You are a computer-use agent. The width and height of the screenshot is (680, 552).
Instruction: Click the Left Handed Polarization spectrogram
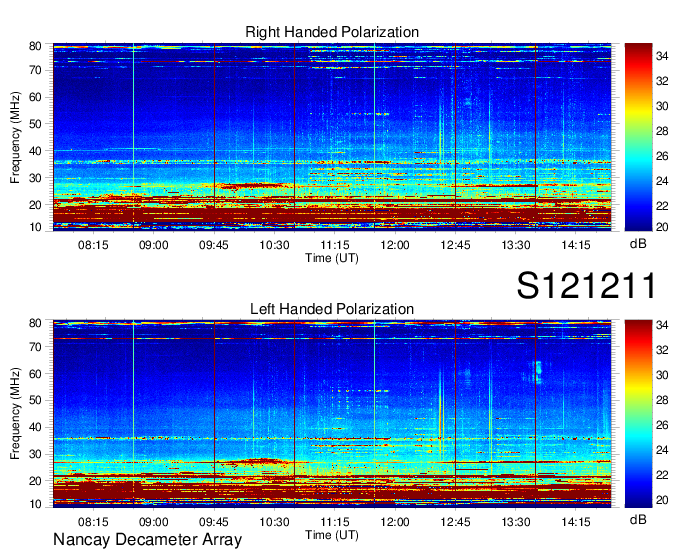tap(332, 414)
